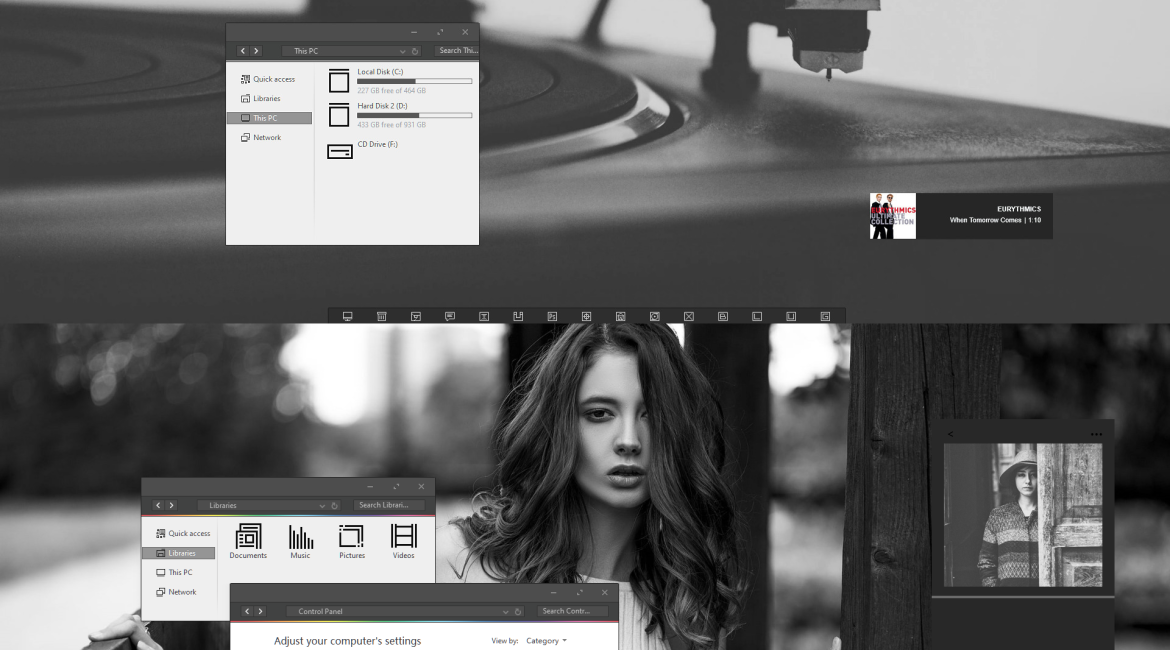Open the Videos library folder
The height and width of the screenshot is (650, 1170).
[x=404, y=540]
